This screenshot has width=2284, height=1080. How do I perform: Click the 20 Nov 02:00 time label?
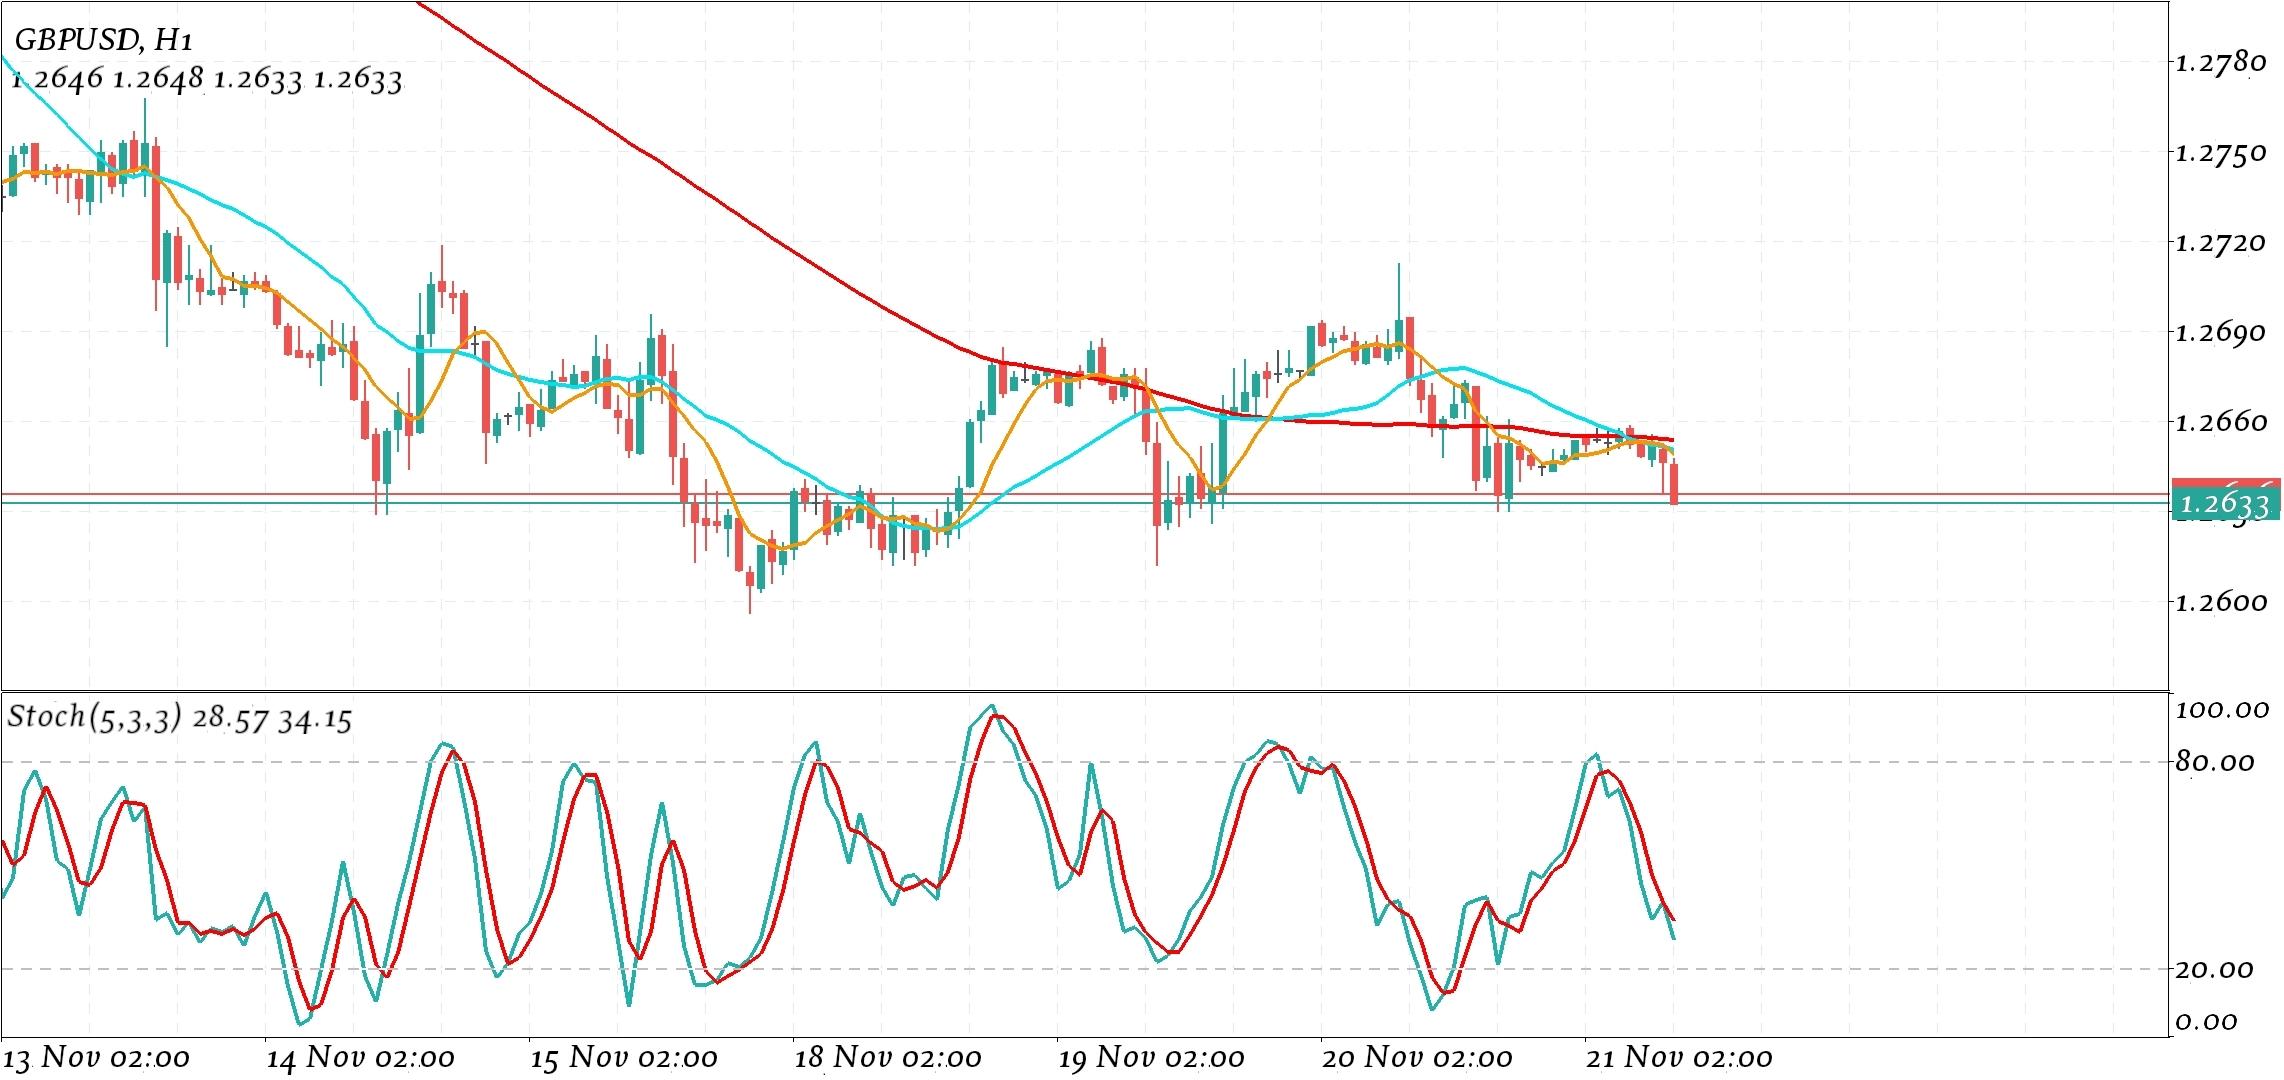tap(1415, 1058)
